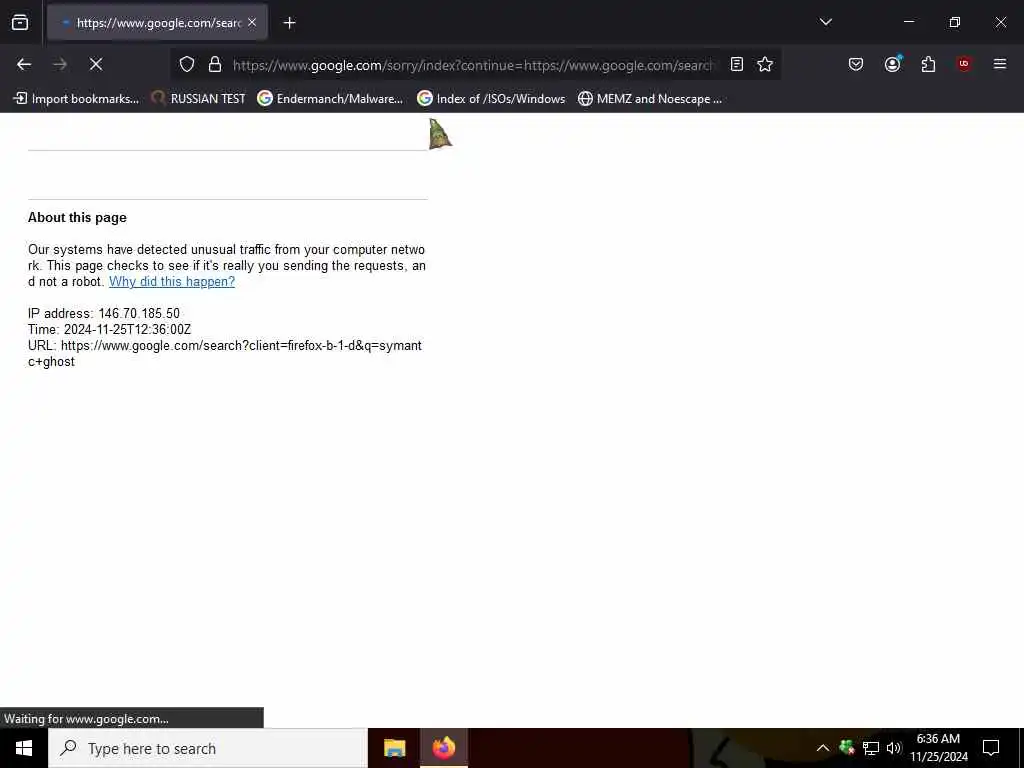Switch to Firefox taskbar icon
Image resolution: width=1024 pixels, height=768 pixels.
(443, 748)
